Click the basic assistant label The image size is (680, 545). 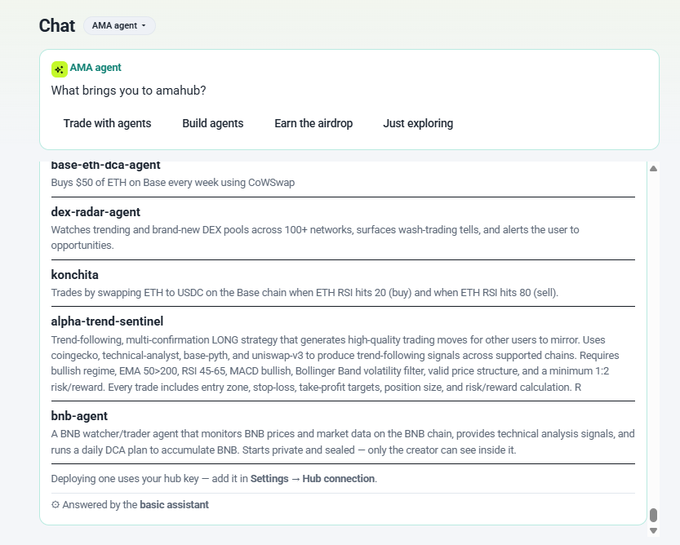pyautogui.click(x=174, y=505)
